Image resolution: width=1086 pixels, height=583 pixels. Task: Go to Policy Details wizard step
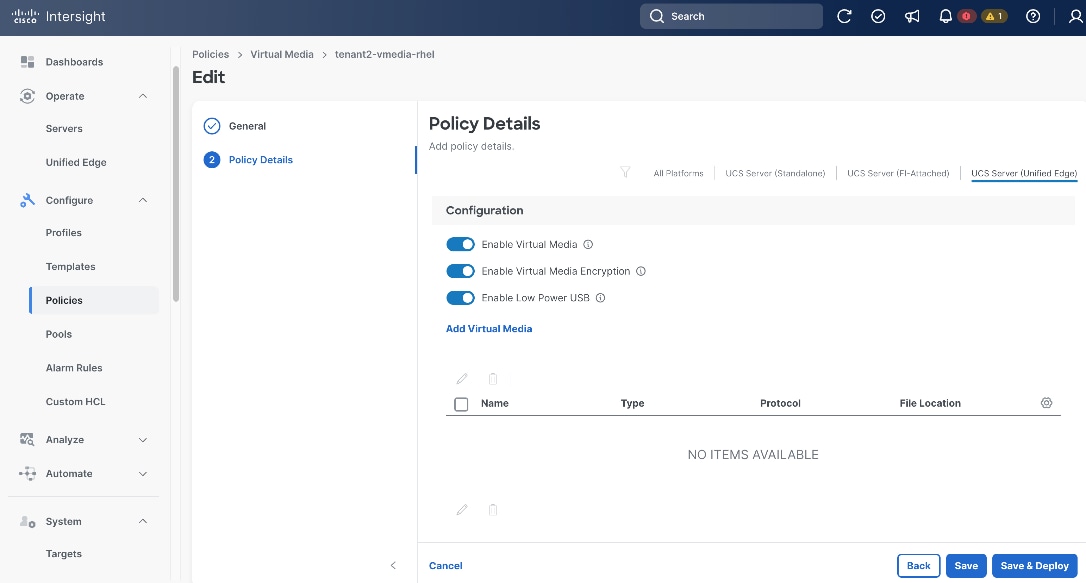[x=260, y=160]
